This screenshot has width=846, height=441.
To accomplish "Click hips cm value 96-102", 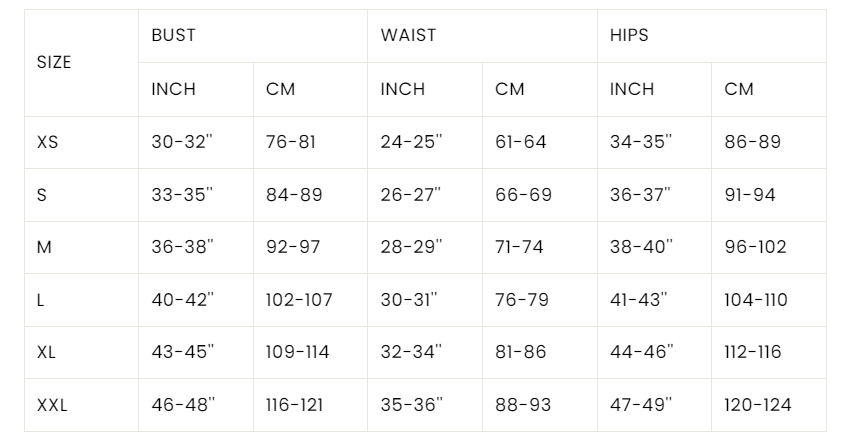I will coord(755,247).
